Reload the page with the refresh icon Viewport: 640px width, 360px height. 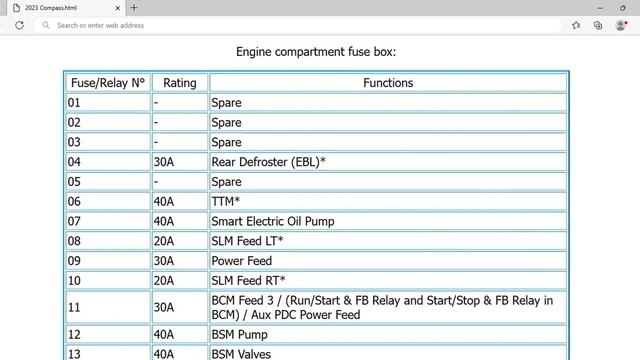pos(19,25)
